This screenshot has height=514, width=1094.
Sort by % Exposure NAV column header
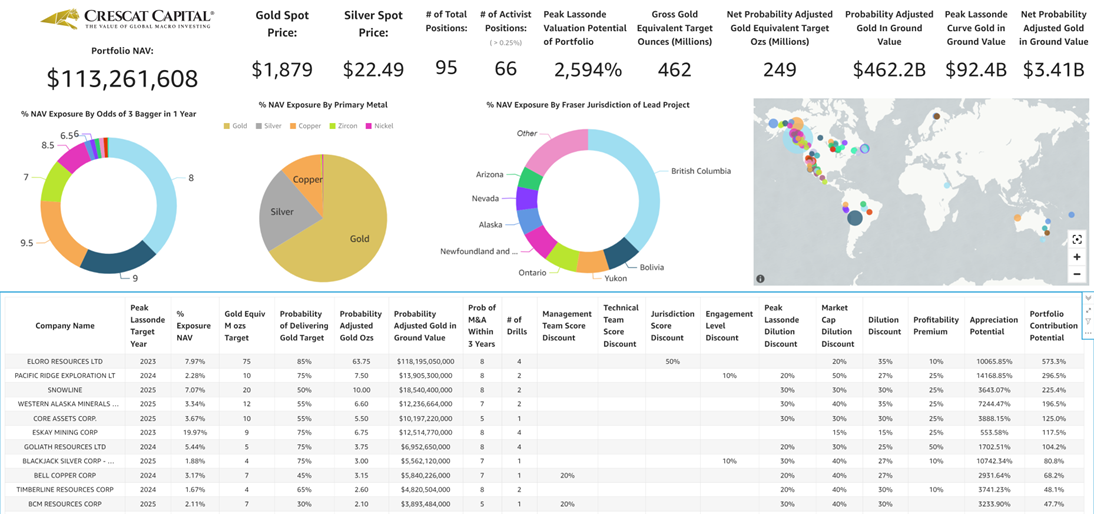coord(193,326)
